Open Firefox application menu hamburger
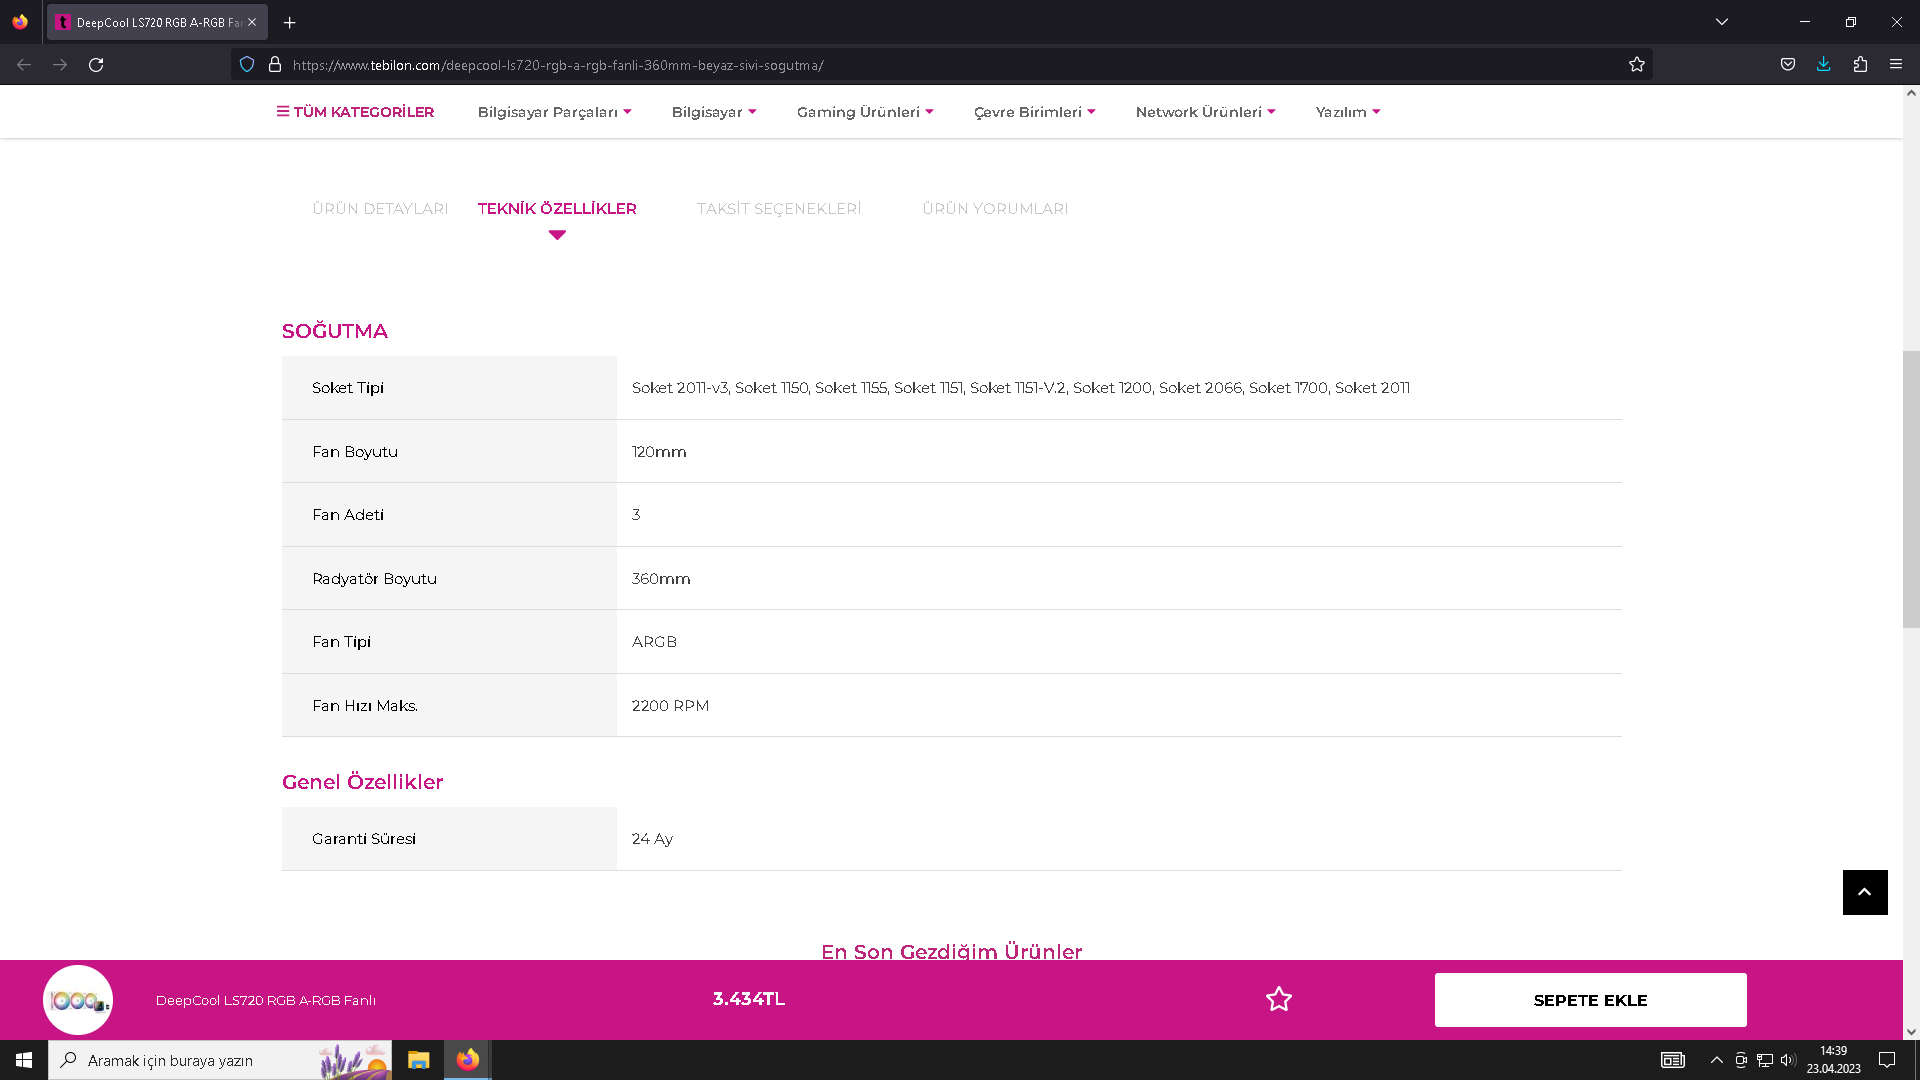This screenshot has height=1080, width=1920. tap(1895, 65)
